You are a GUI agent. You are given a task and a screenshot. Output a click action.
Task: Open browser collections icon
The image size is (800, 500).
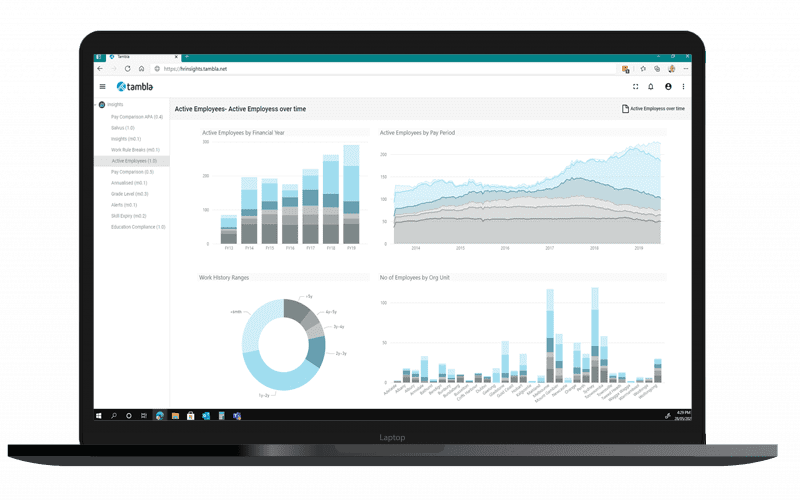click(x=657, y=69)
